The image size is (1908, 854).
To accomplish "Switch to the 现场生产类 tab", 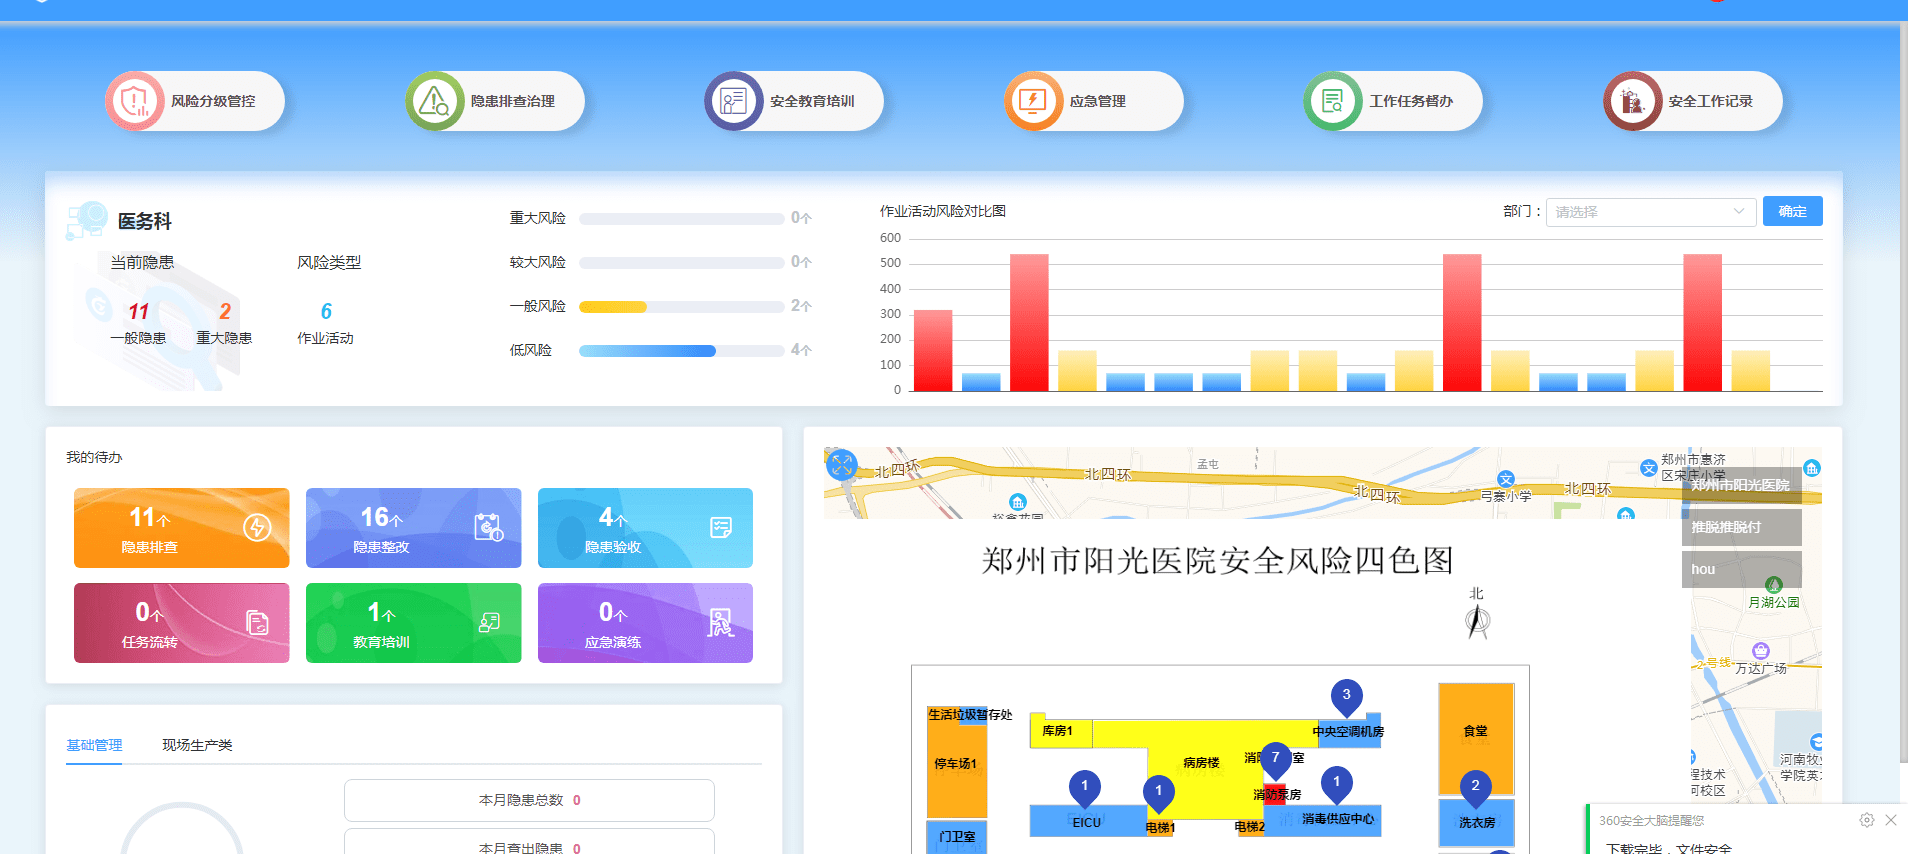I will click(197, 745).
